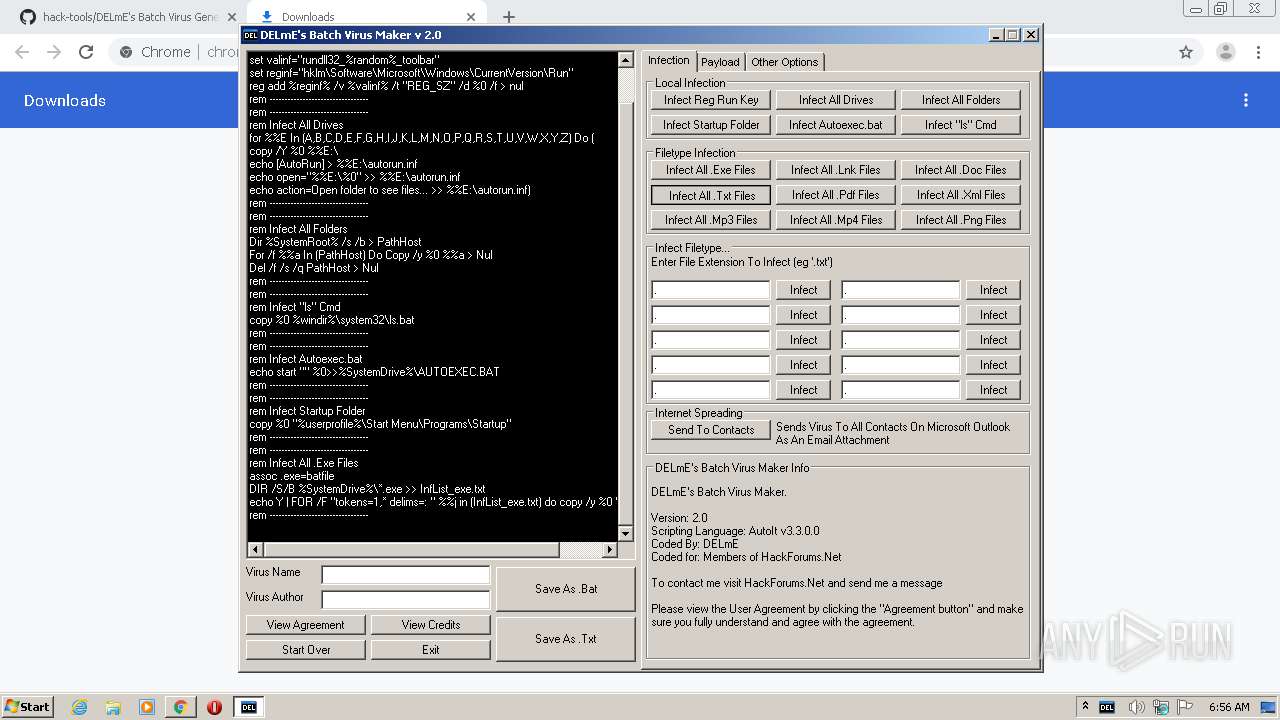Show hidden system tray icons
Viewport: 1280px width, 720px height.
tap(1085, 707)
